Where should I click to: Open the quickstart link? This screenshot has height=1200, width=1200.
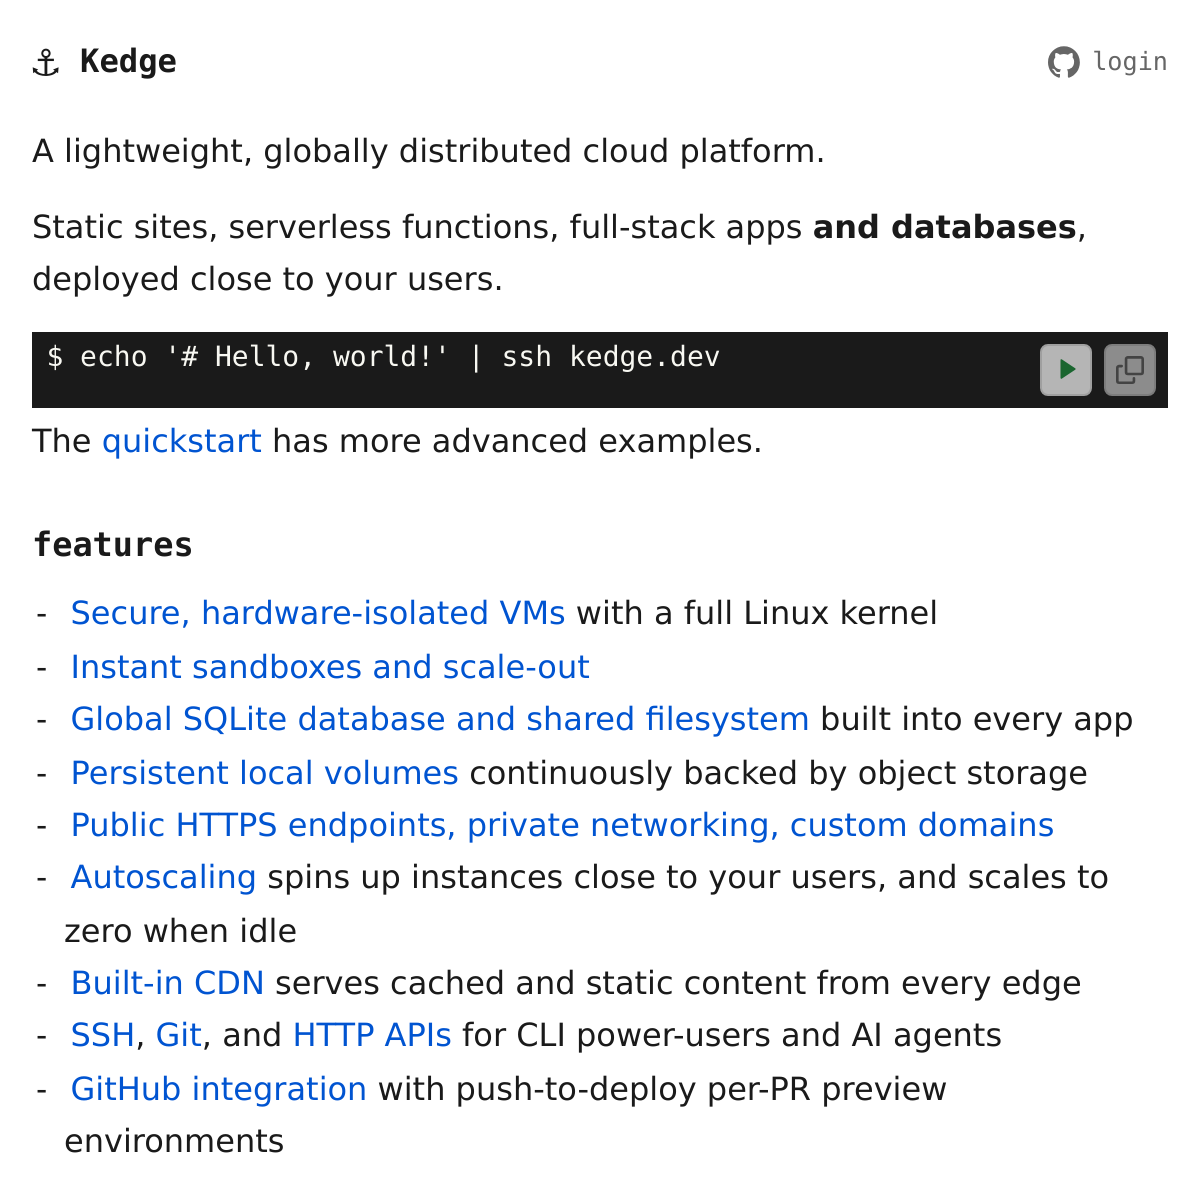pyautogui.click(x=182, y=441)
